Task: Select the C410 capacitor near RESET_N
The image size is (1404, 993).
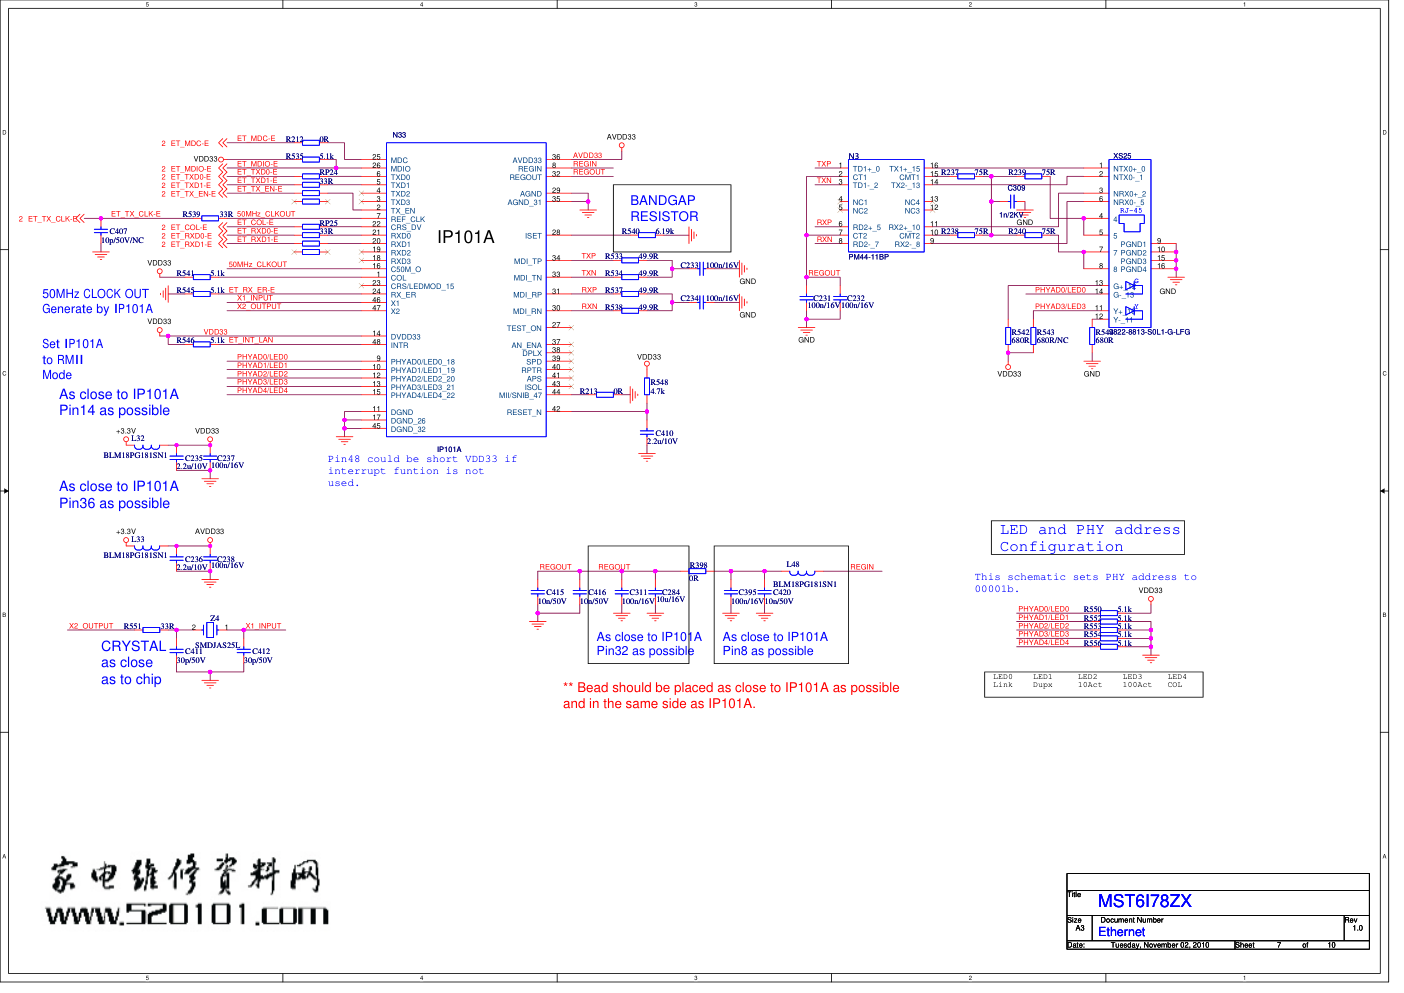Action: pyautogui.click(x=647, y=433)
